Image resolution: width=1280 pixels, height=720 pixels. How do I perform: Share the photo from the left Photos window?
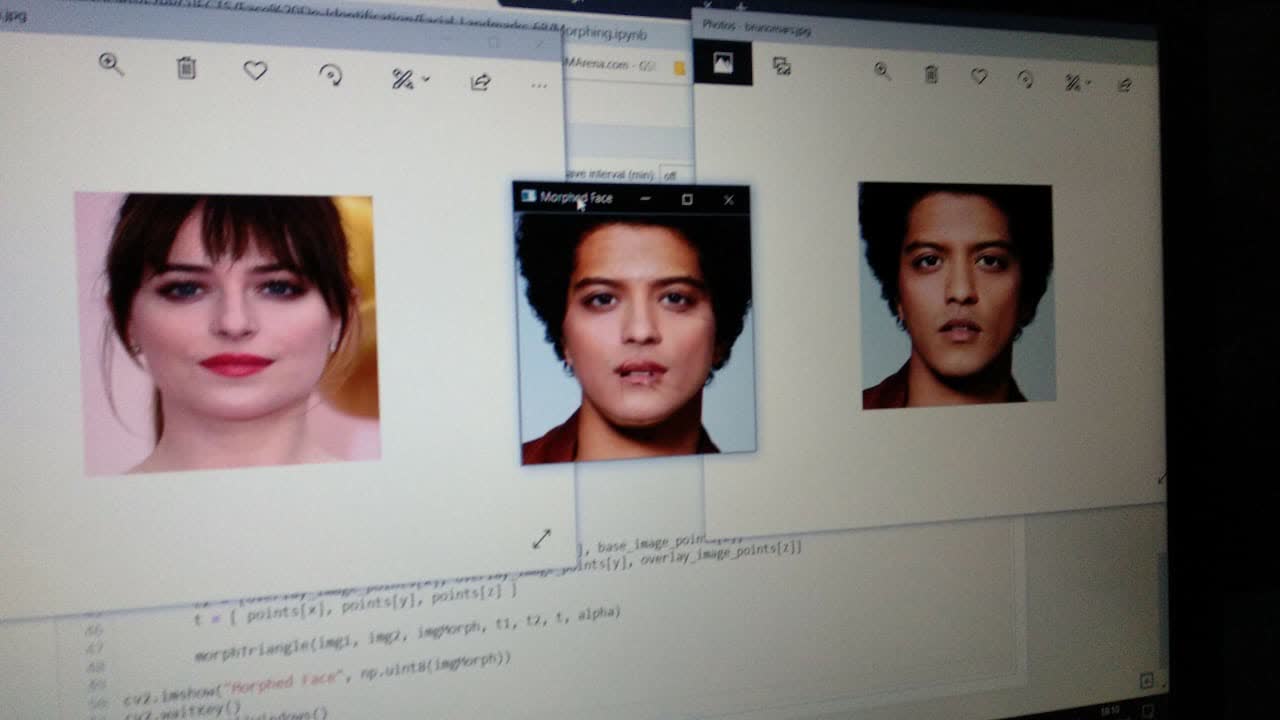pos(481,82)
